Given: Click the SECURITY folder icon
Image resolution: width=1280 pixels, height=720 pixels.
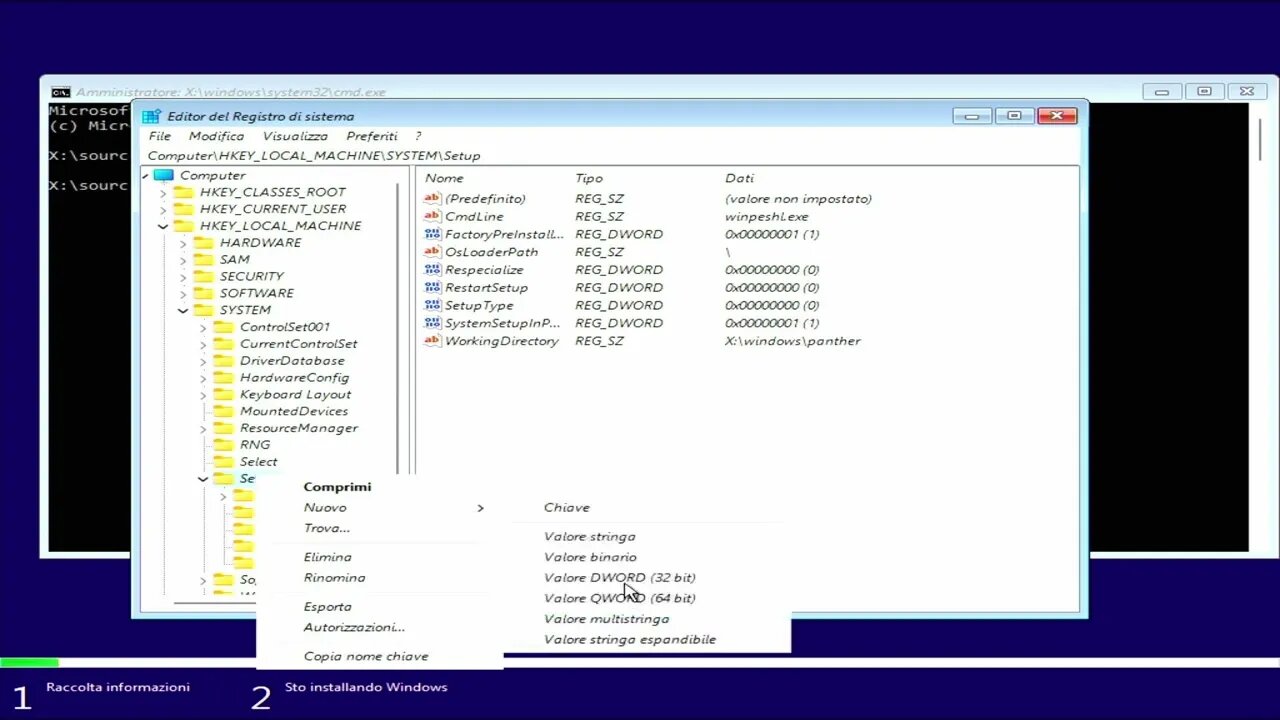Looking at the screenshot, I should pyautogui.click(x=203, y=276).
